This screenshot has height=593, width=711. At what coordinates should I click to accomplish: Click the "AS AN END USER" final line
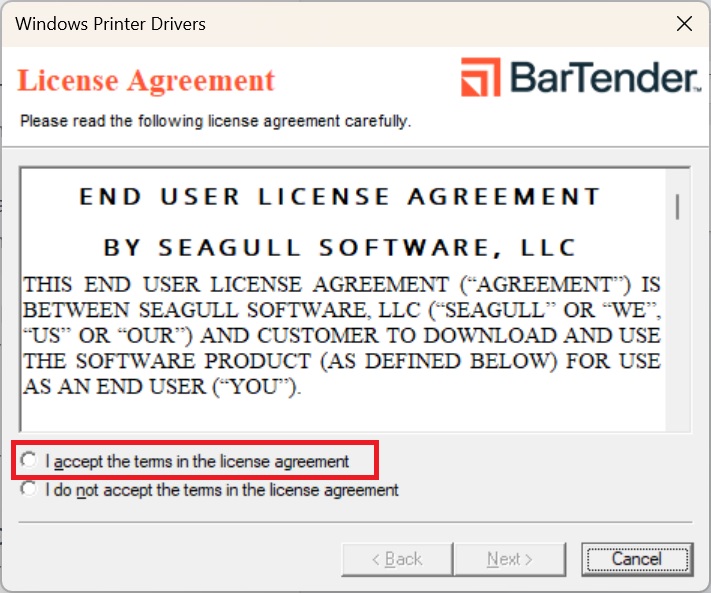point(162,386)
